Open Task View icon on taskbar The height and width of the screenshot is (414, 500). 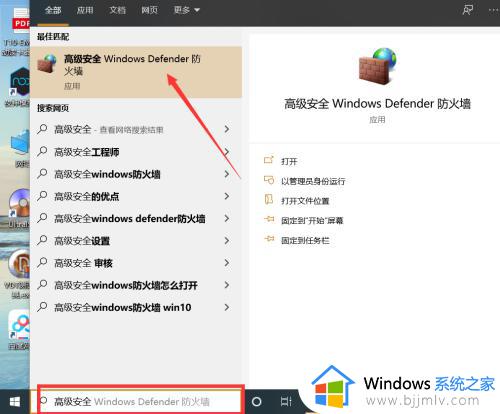pyautogui.click(x=286, y=402)
